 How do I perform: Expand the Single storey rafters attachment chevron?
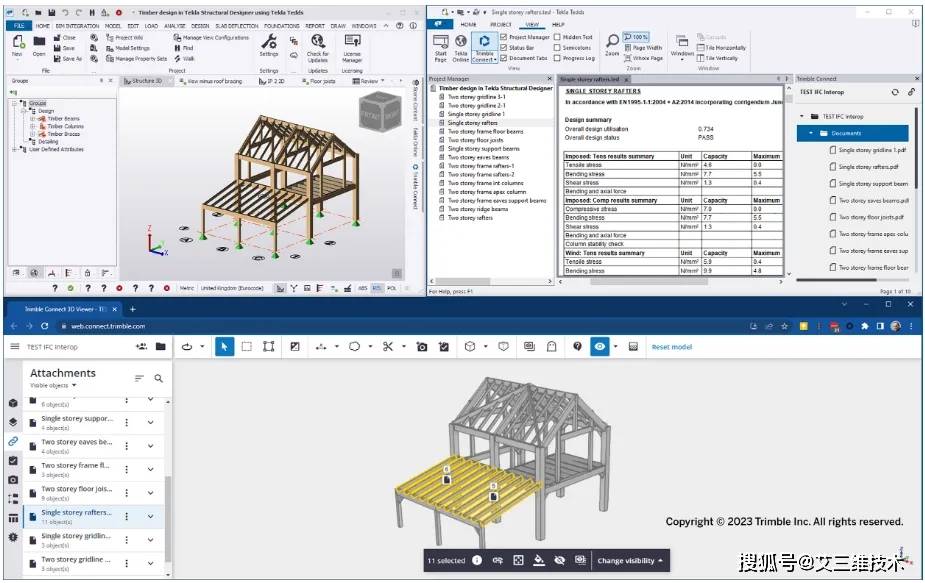point(150,516)
